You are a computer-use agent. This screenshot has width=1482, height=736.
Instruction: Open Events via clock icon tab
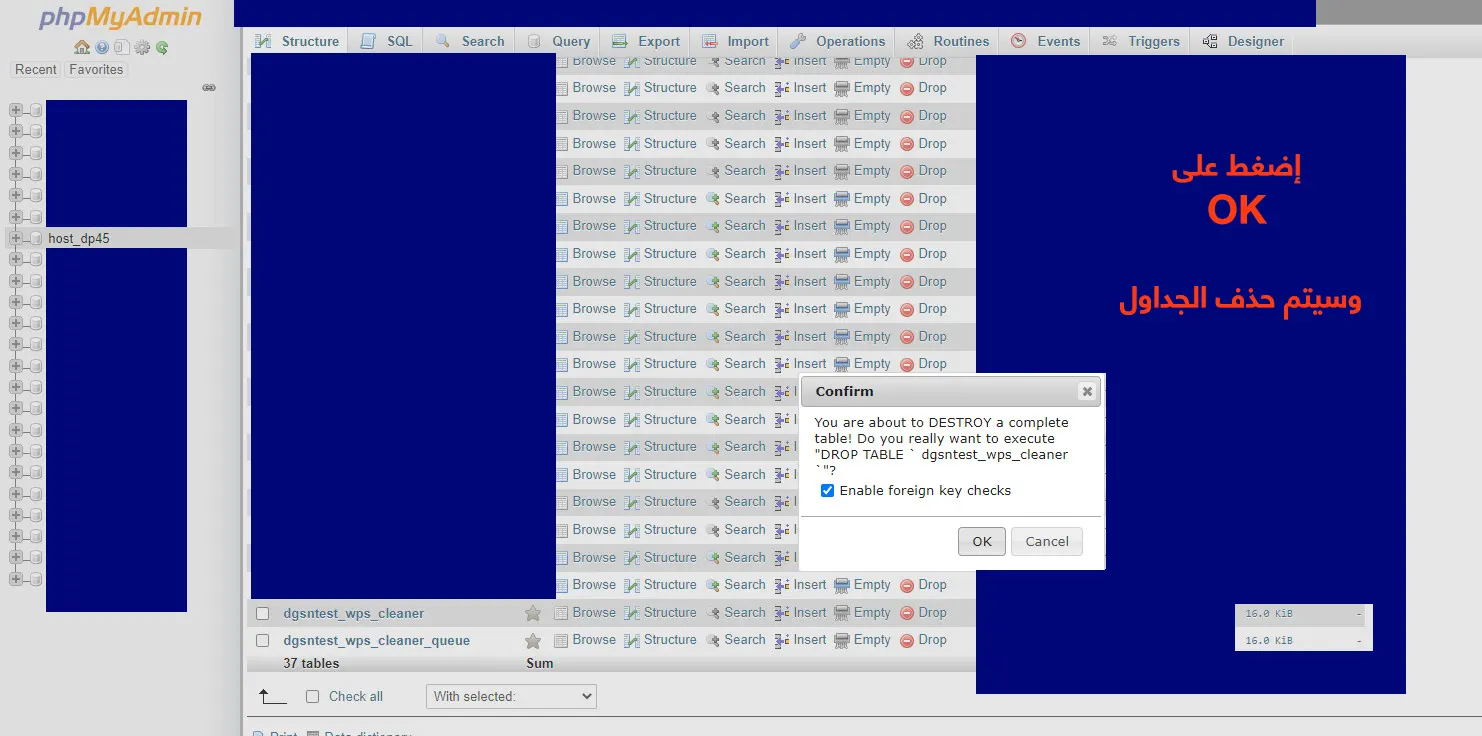[1019, 41]
